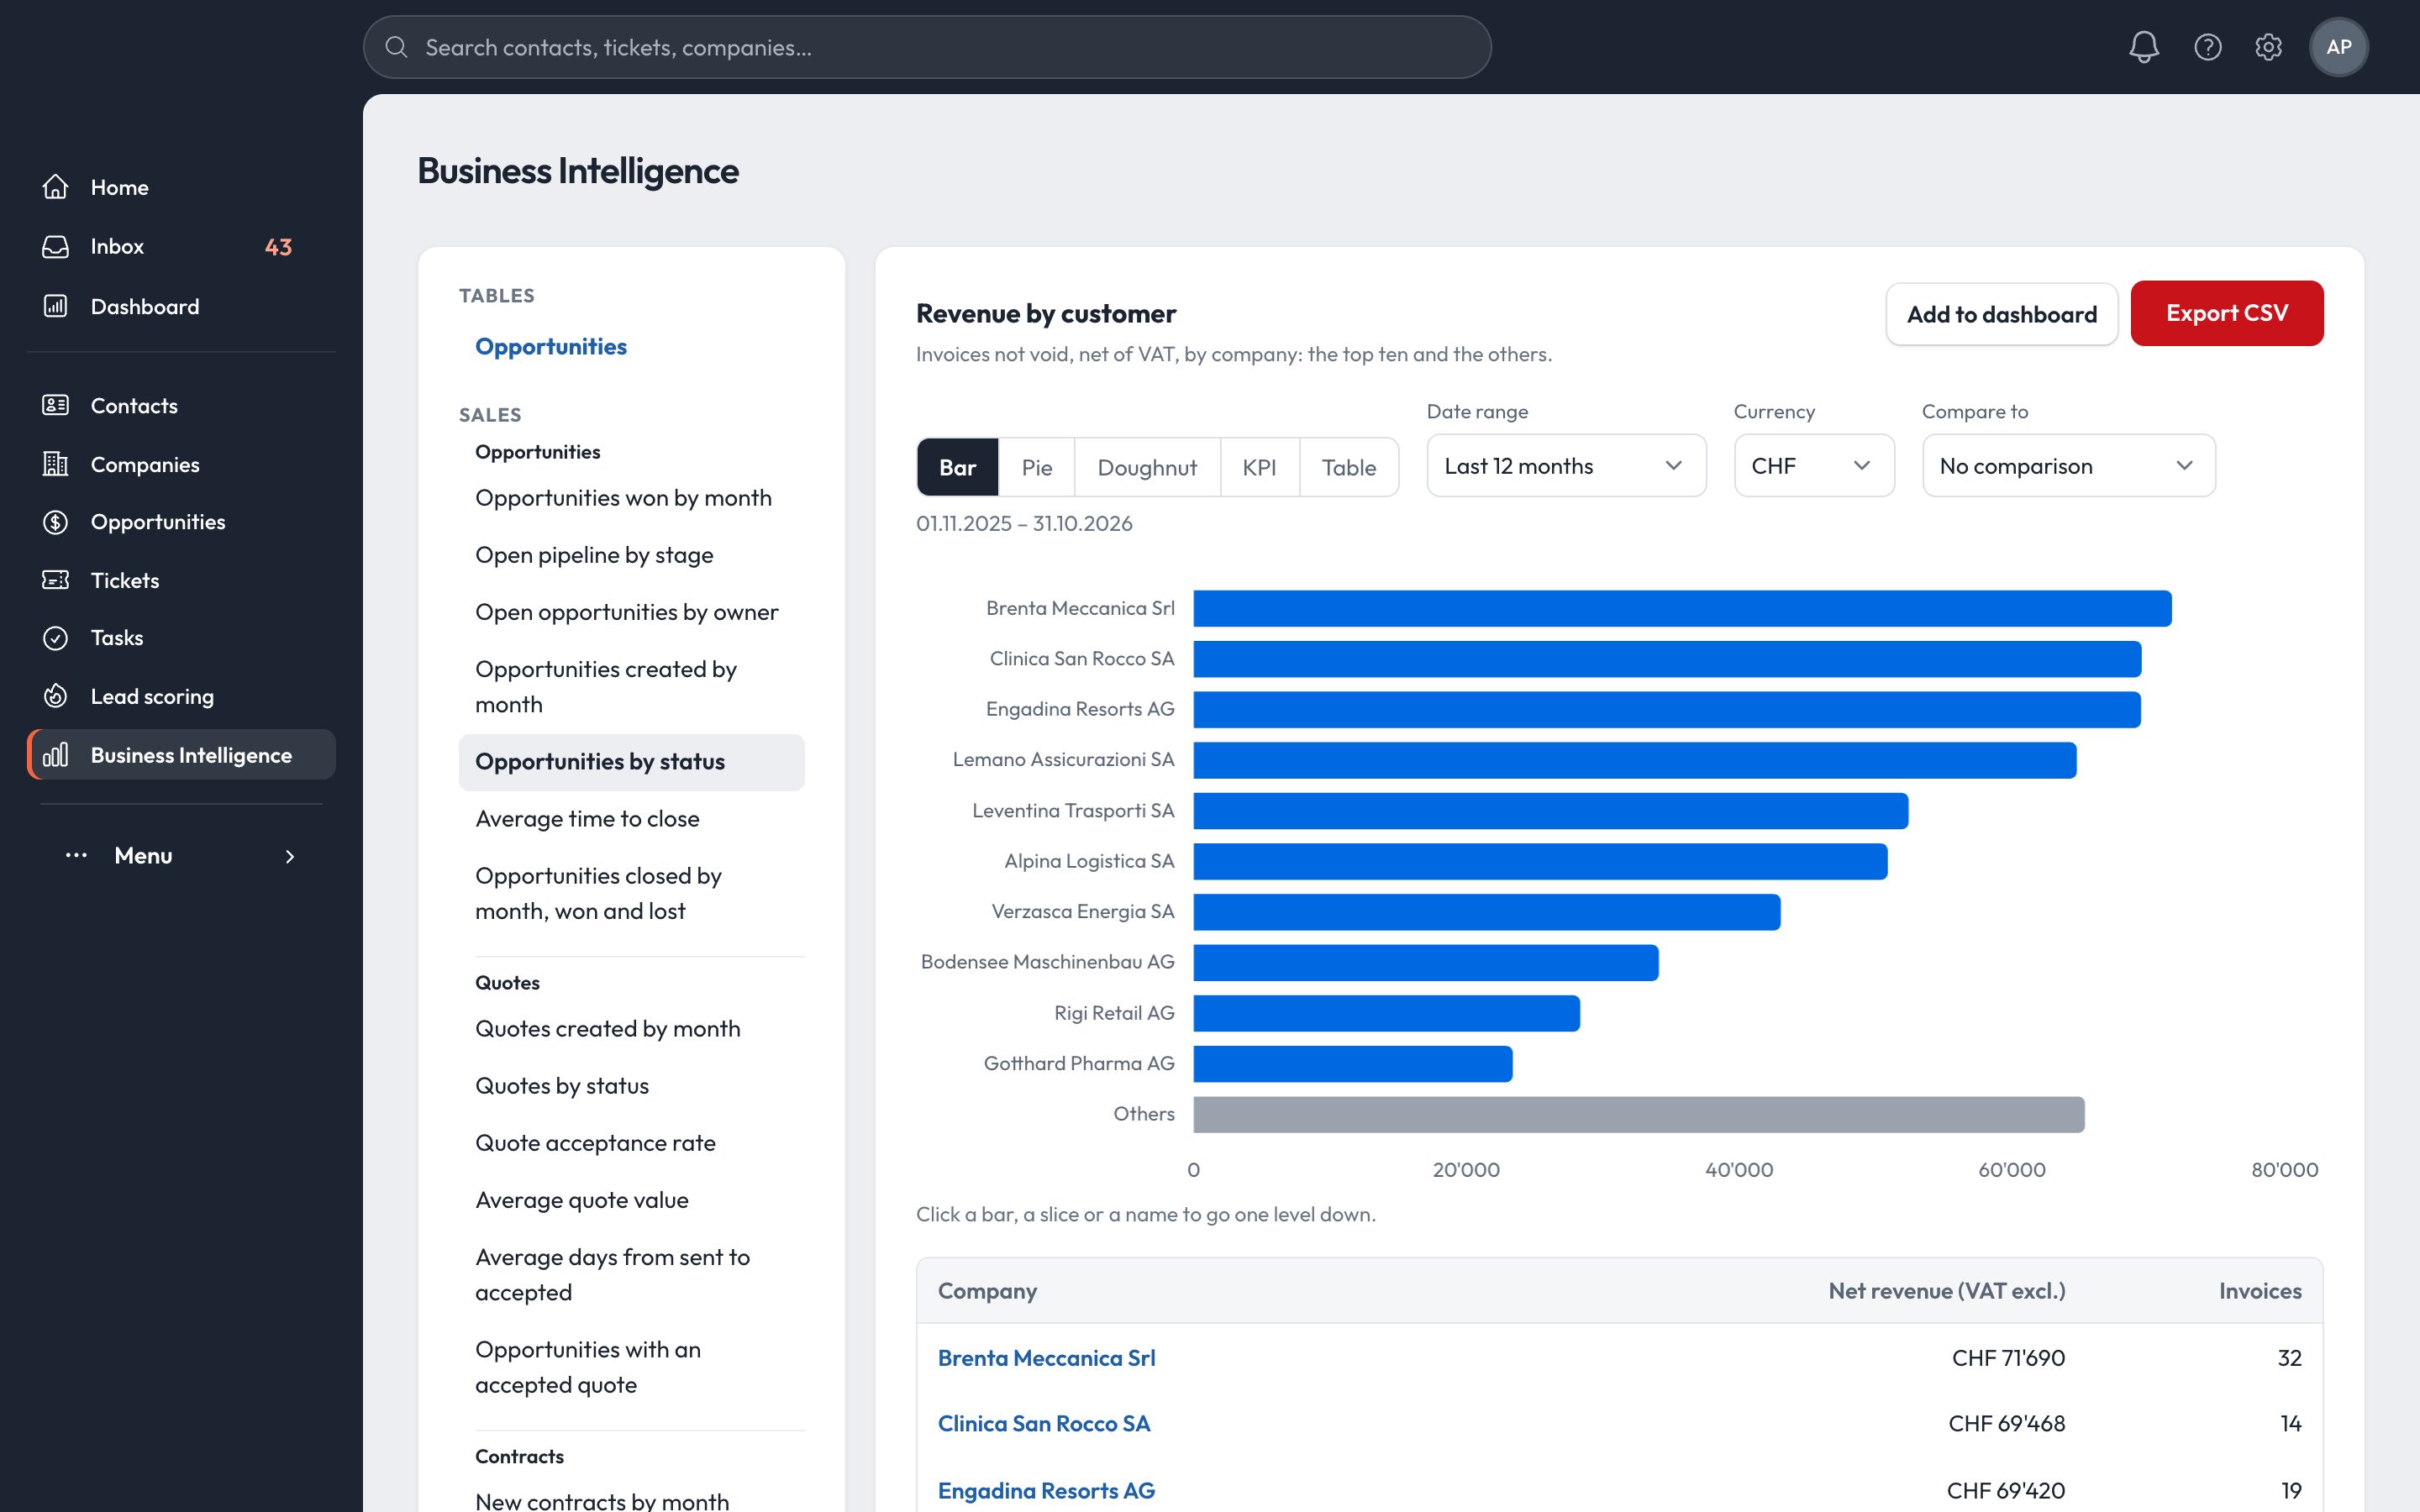Click the Opportunities dollar icon
This screenshot has width=2420, height=1512.
click(x=56, y=522)
